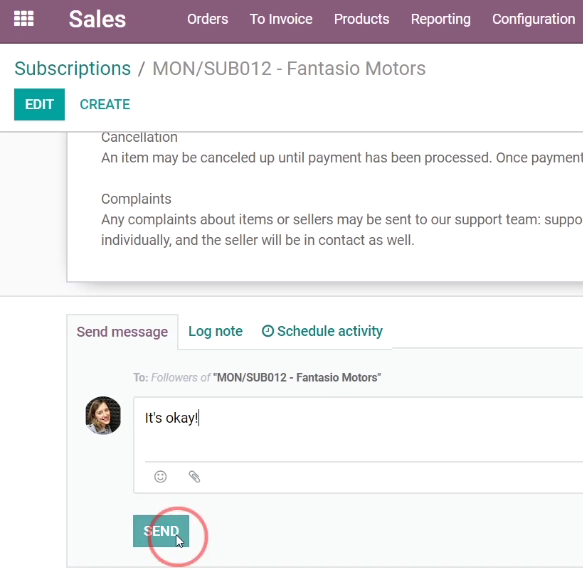Image resolution: width=583 pixels, height=570 pixels.
Task: Open the Configuration menu
Action: pos(534,19)
